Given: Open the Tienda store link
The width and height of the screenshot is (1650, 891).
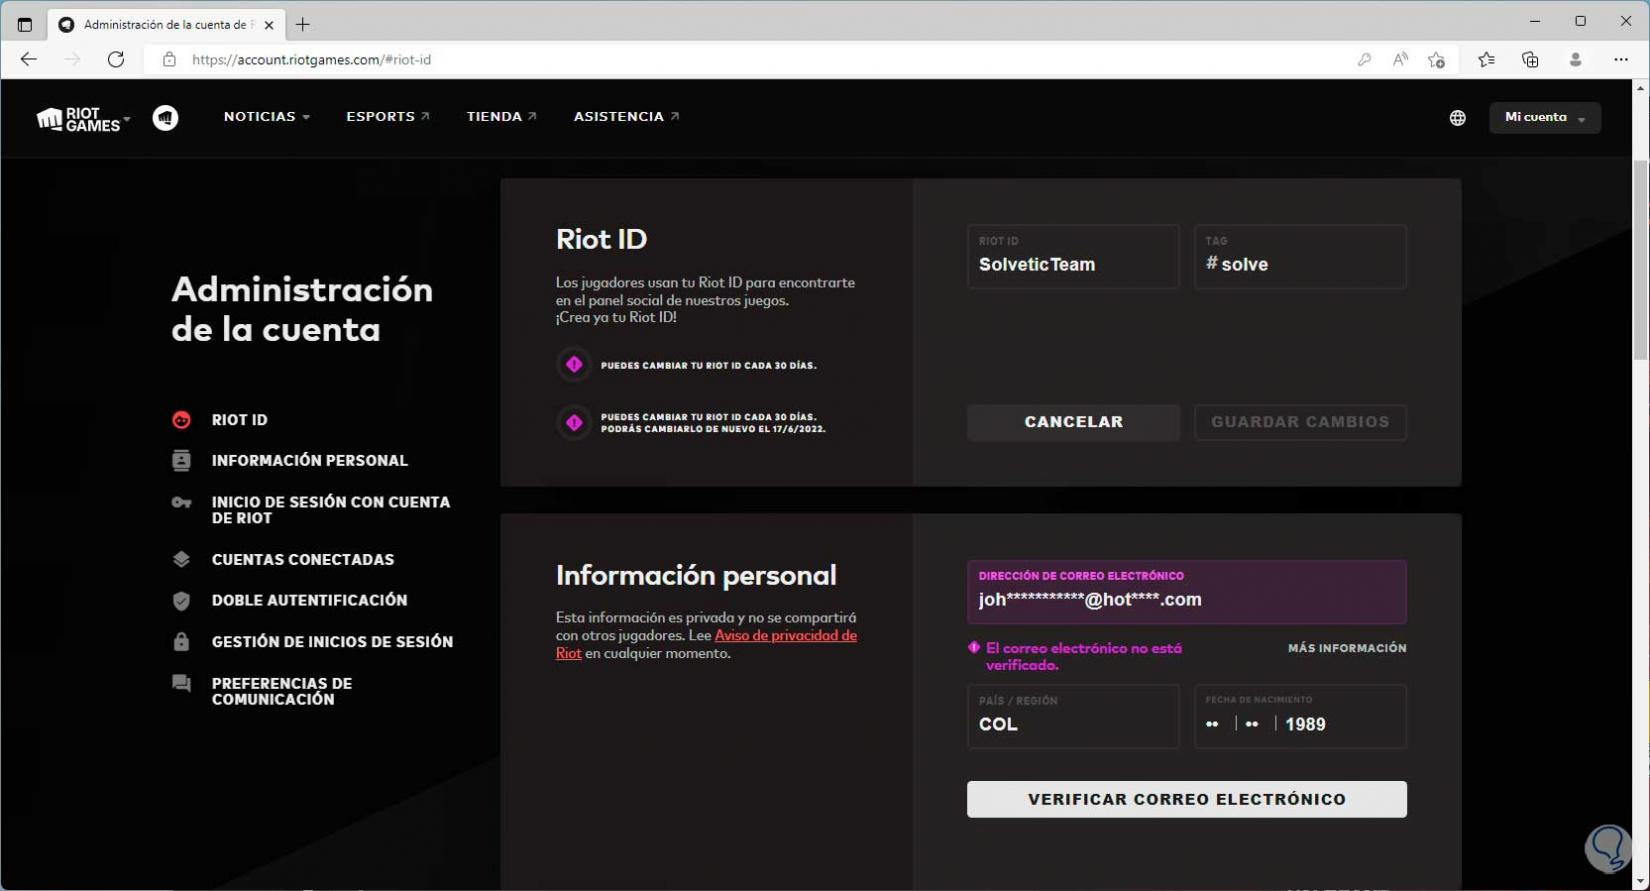Looking at the screenshot, I should coord(502,117).
